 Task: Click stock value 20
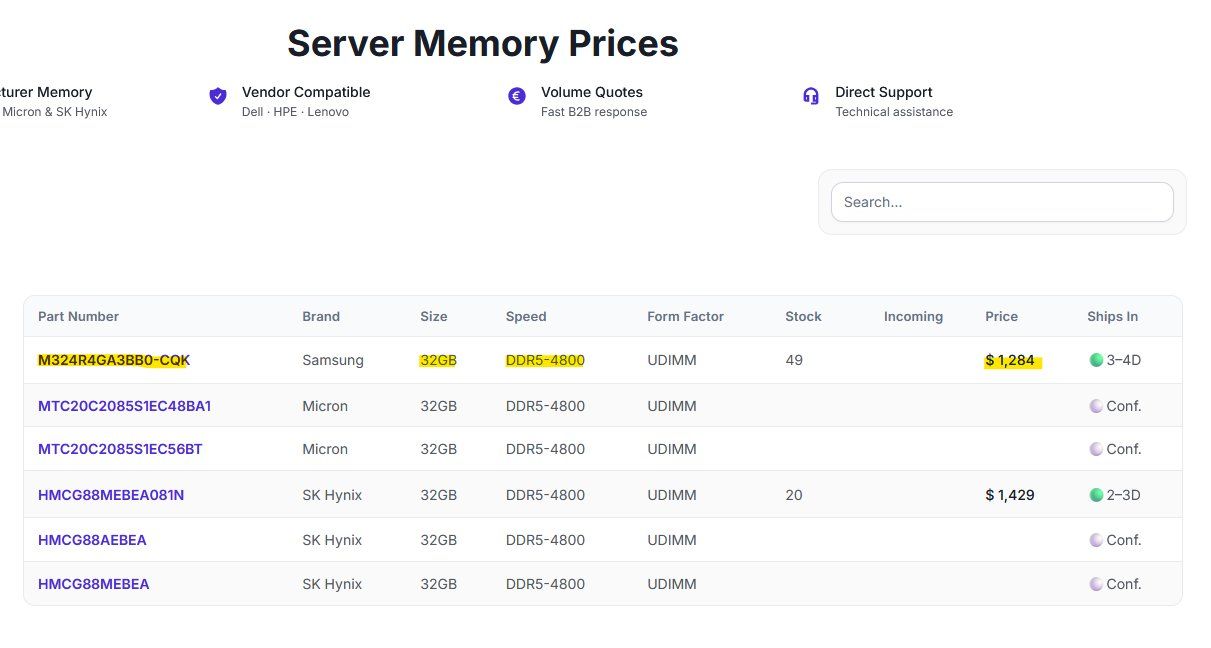795,495
